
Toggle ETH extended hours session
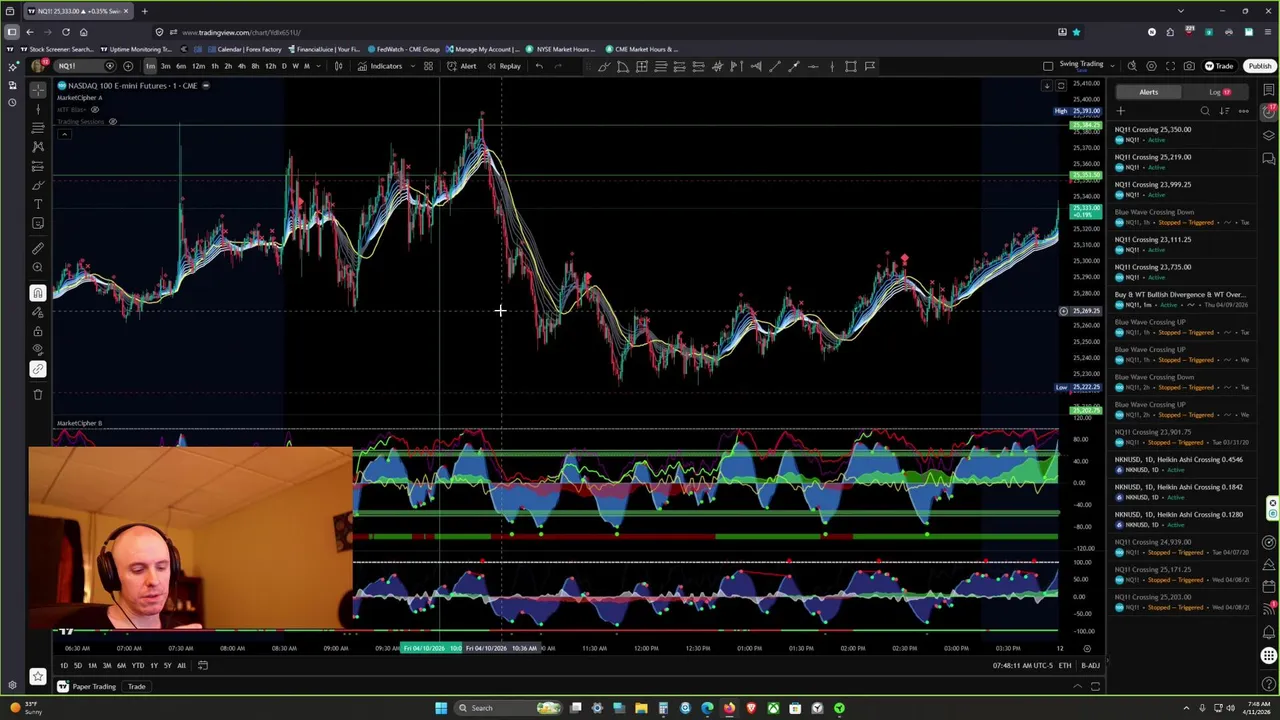tap(1064, 666)
